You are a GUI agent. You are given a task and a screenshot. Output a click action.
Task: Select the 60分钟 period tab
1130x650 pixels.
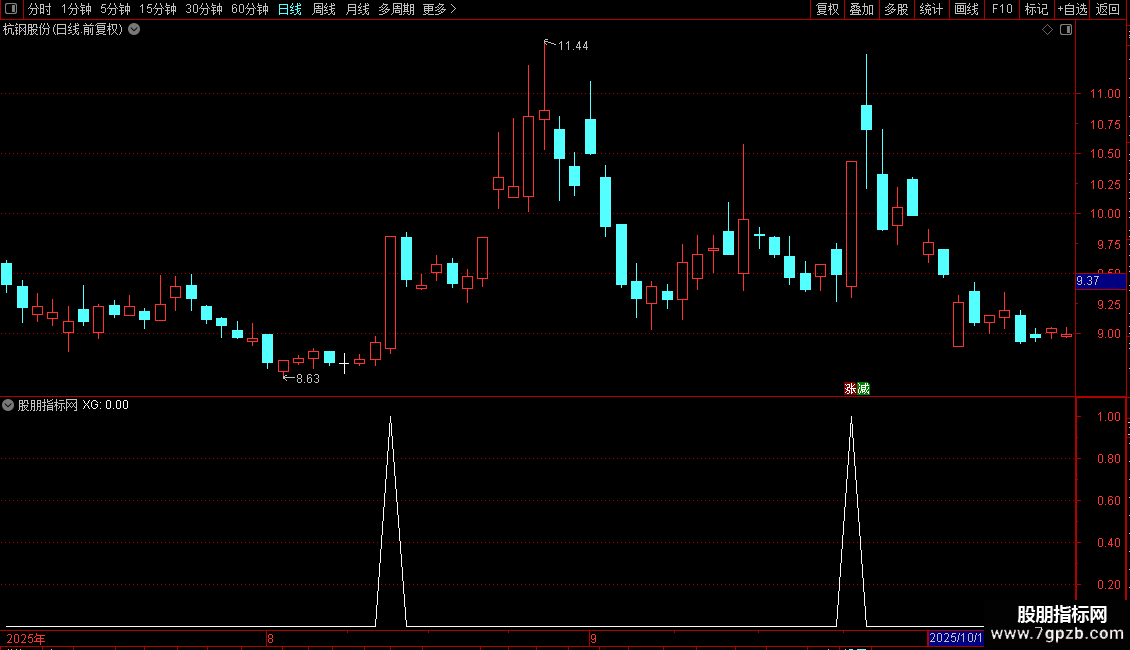click(249, 9)
